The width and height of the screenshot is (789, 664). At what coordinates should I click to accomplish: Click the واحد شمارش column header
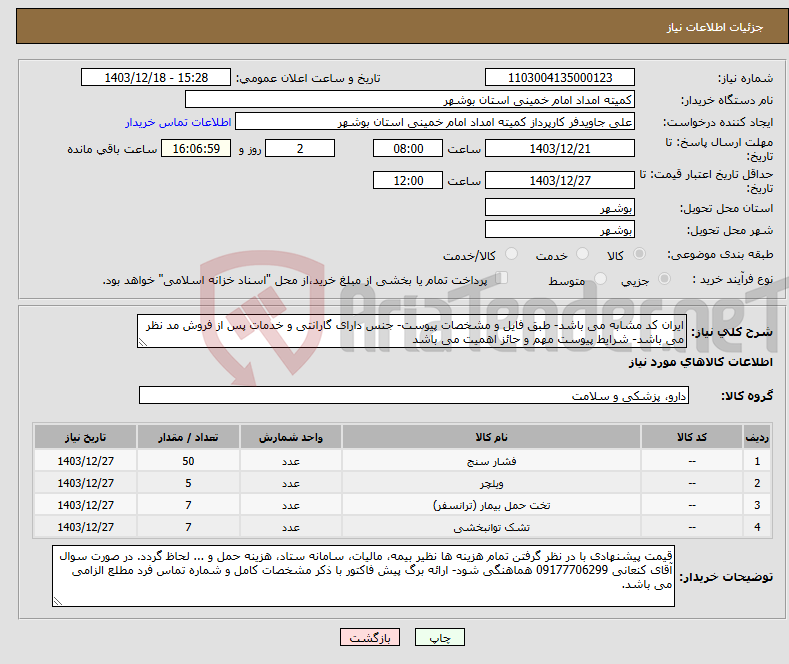tap(291, 437)
